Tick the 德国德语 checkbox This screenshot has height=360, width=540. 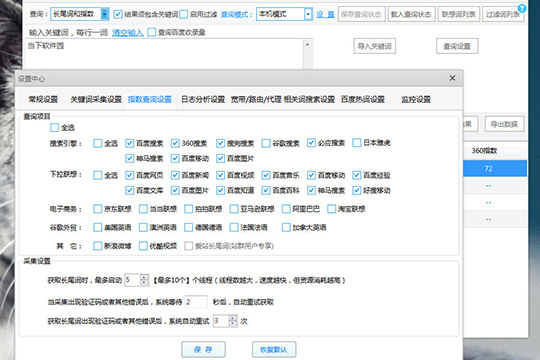click(x=188, y=227)
